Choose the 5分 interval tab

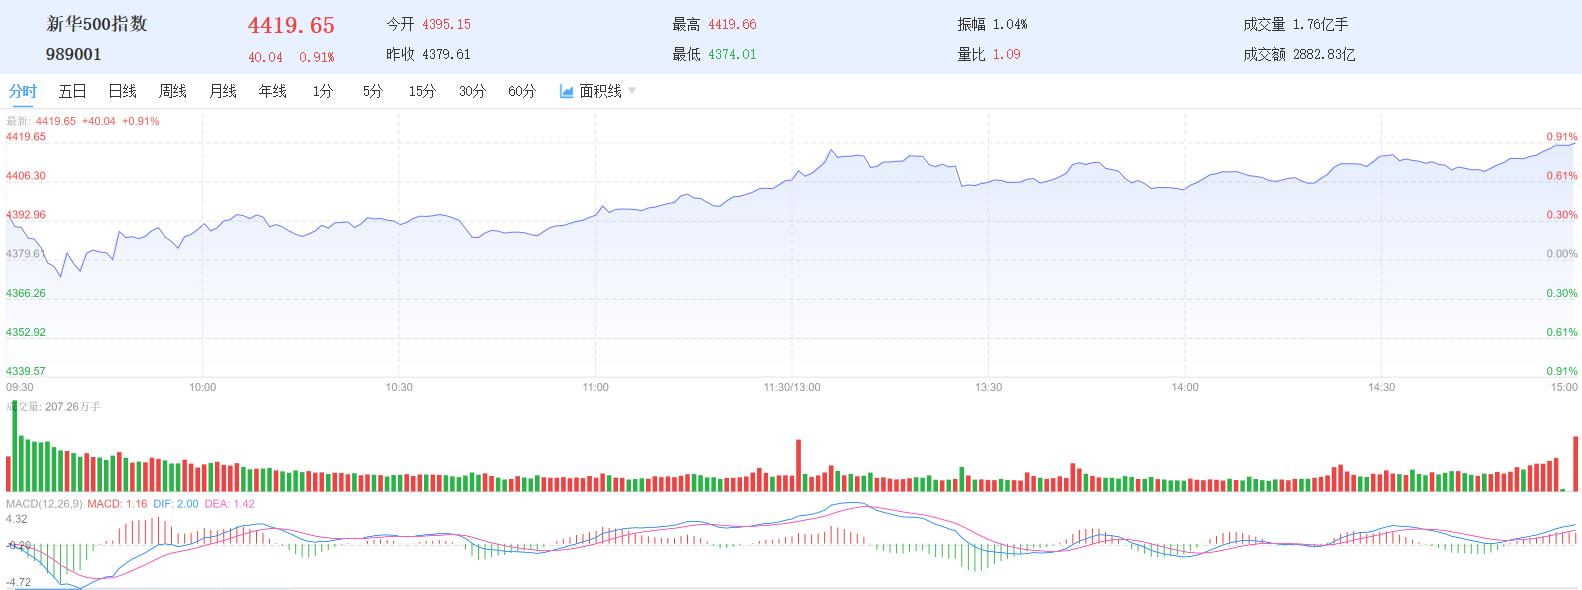coord(372,91)
